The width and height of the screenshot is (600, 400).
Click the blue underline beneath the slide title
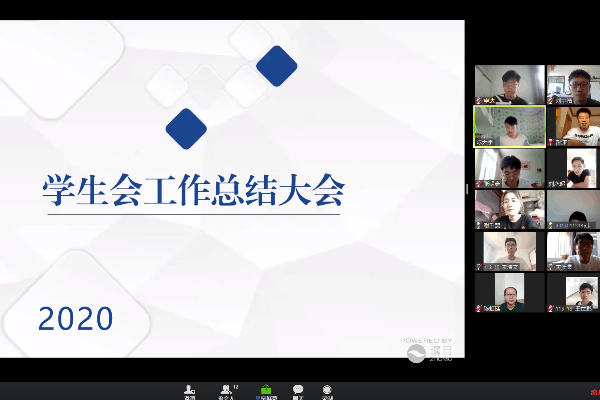pos(192,213)
